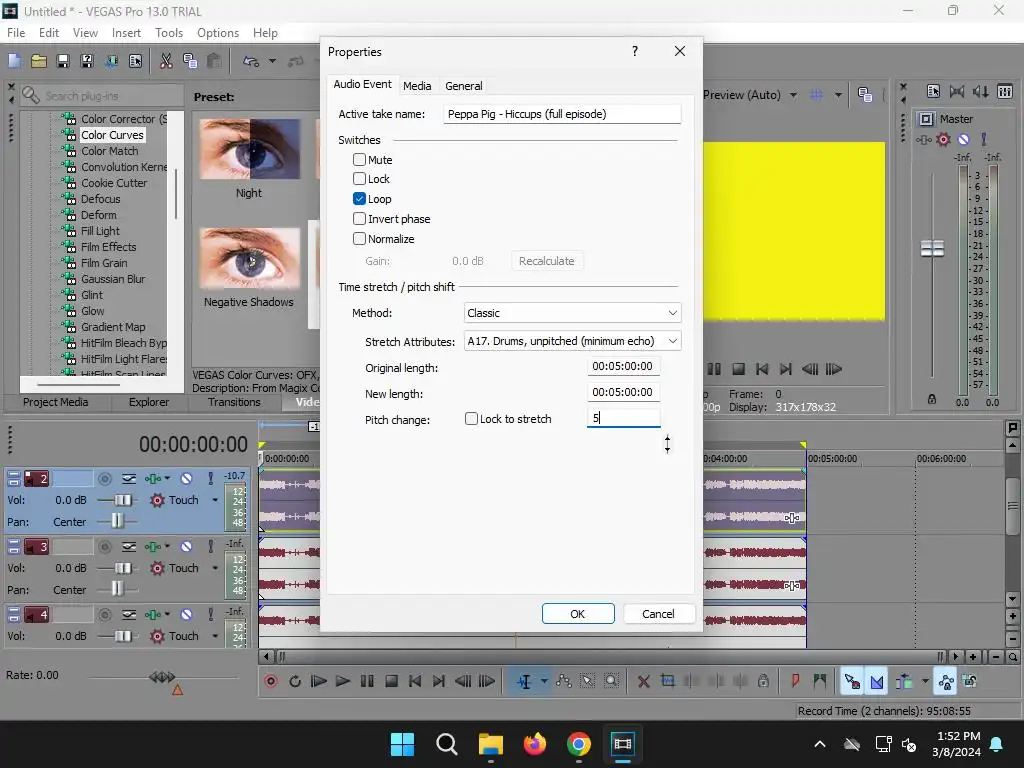The image size is (1024, 768).
Task: Click the OK button
Action: click(x=578, y=614)
